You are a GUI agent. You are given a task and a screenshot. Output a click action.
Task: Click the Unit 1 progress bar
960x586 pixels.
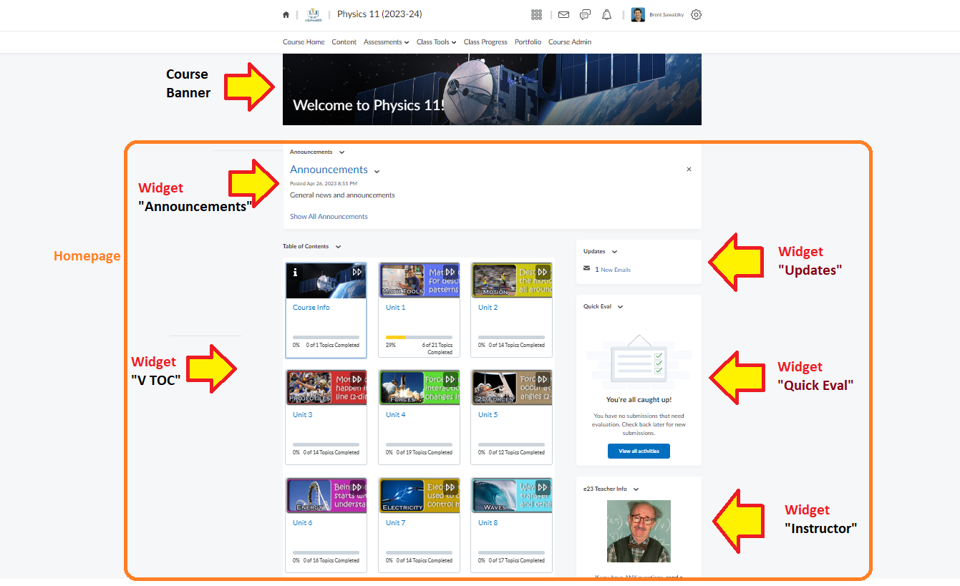click(419, 337)
